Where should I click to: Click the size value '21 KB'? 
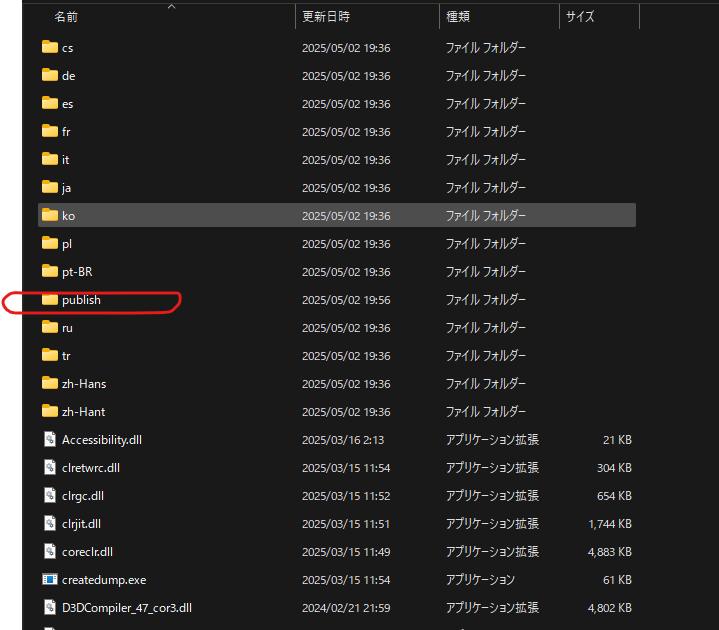click(617, 440)
